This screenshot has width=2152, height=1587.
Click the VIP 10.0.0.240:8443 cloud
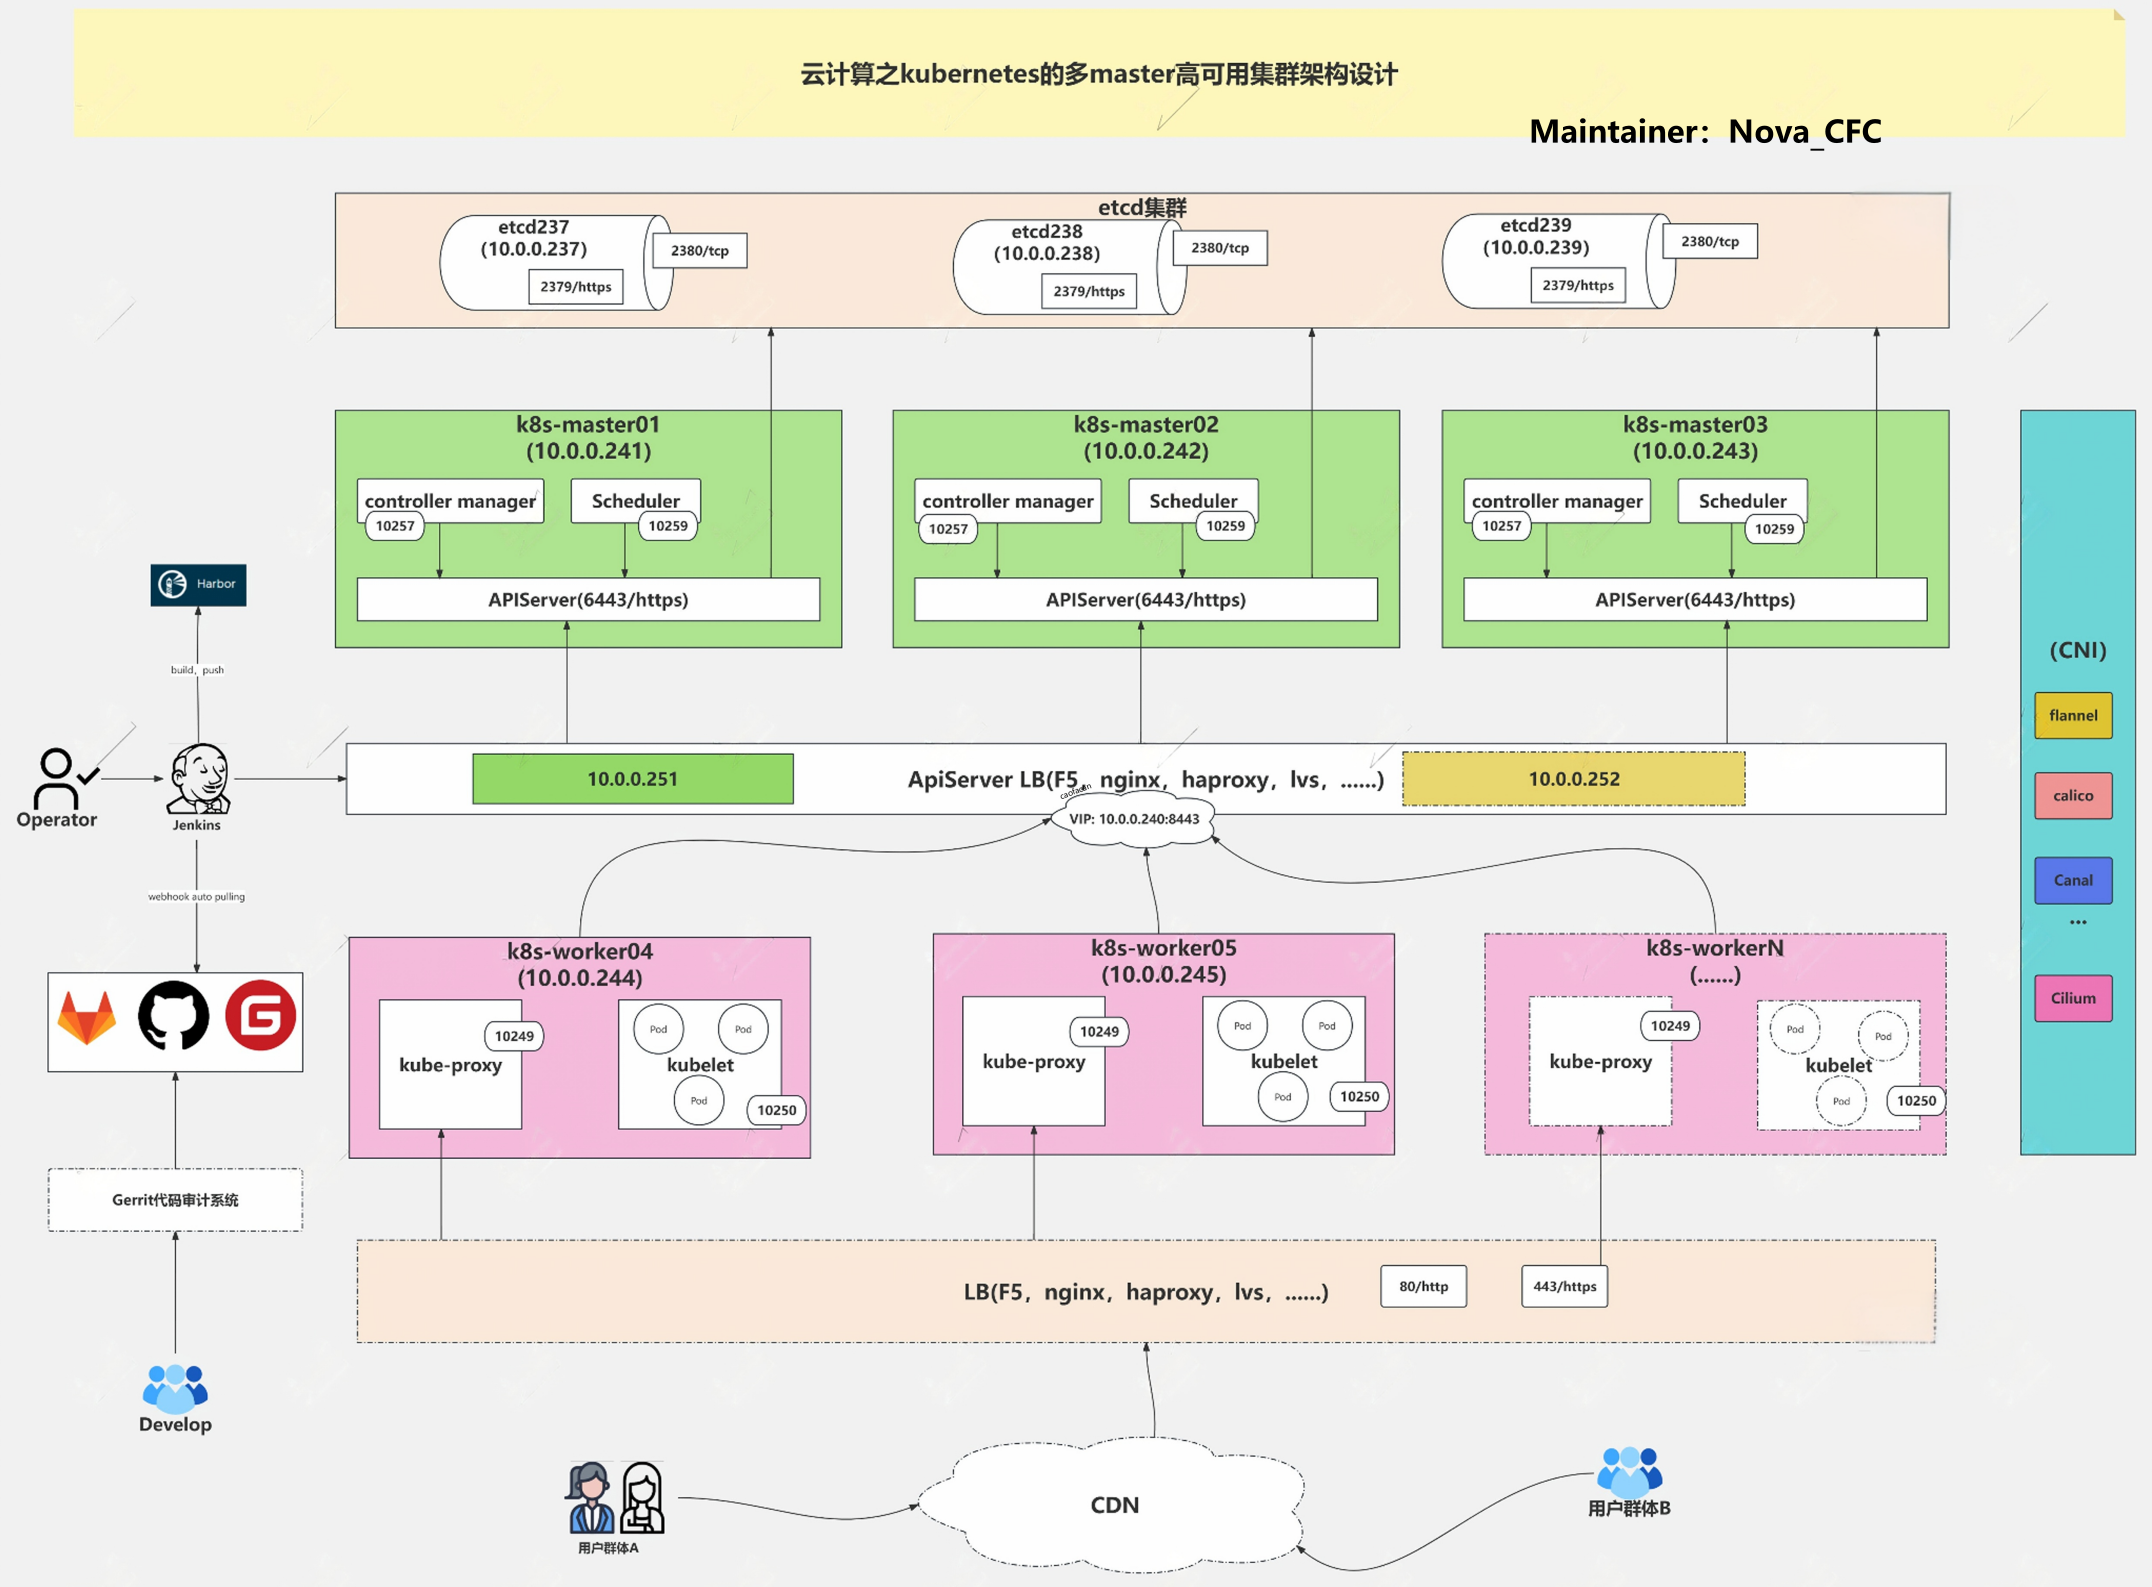point(1134,819)
